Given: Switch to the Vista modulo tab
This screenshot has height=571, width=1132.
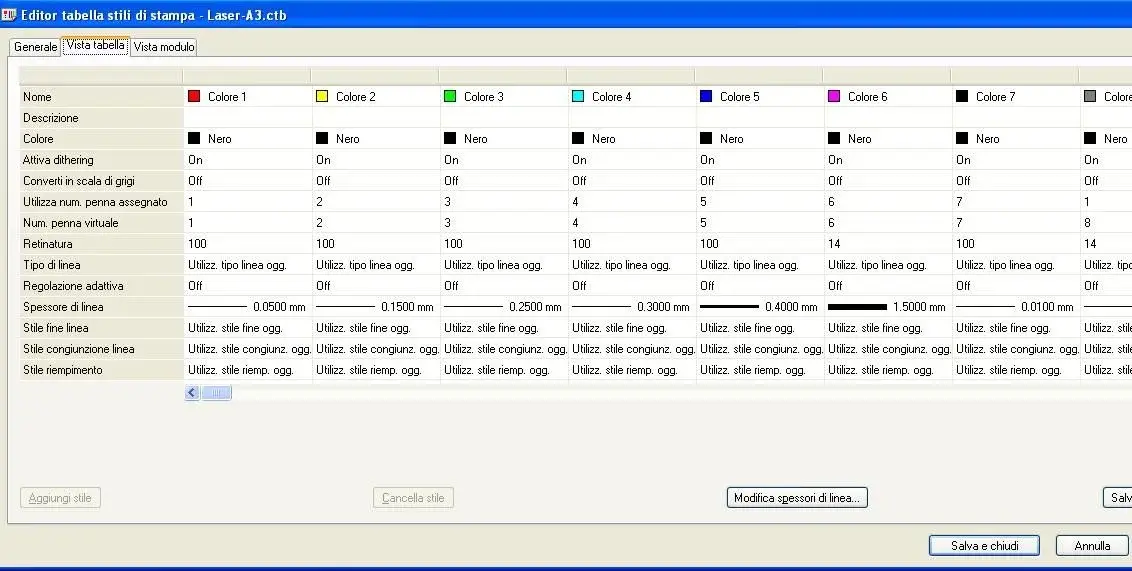Looking at the screenshot, I should click(x=164, y=47).
